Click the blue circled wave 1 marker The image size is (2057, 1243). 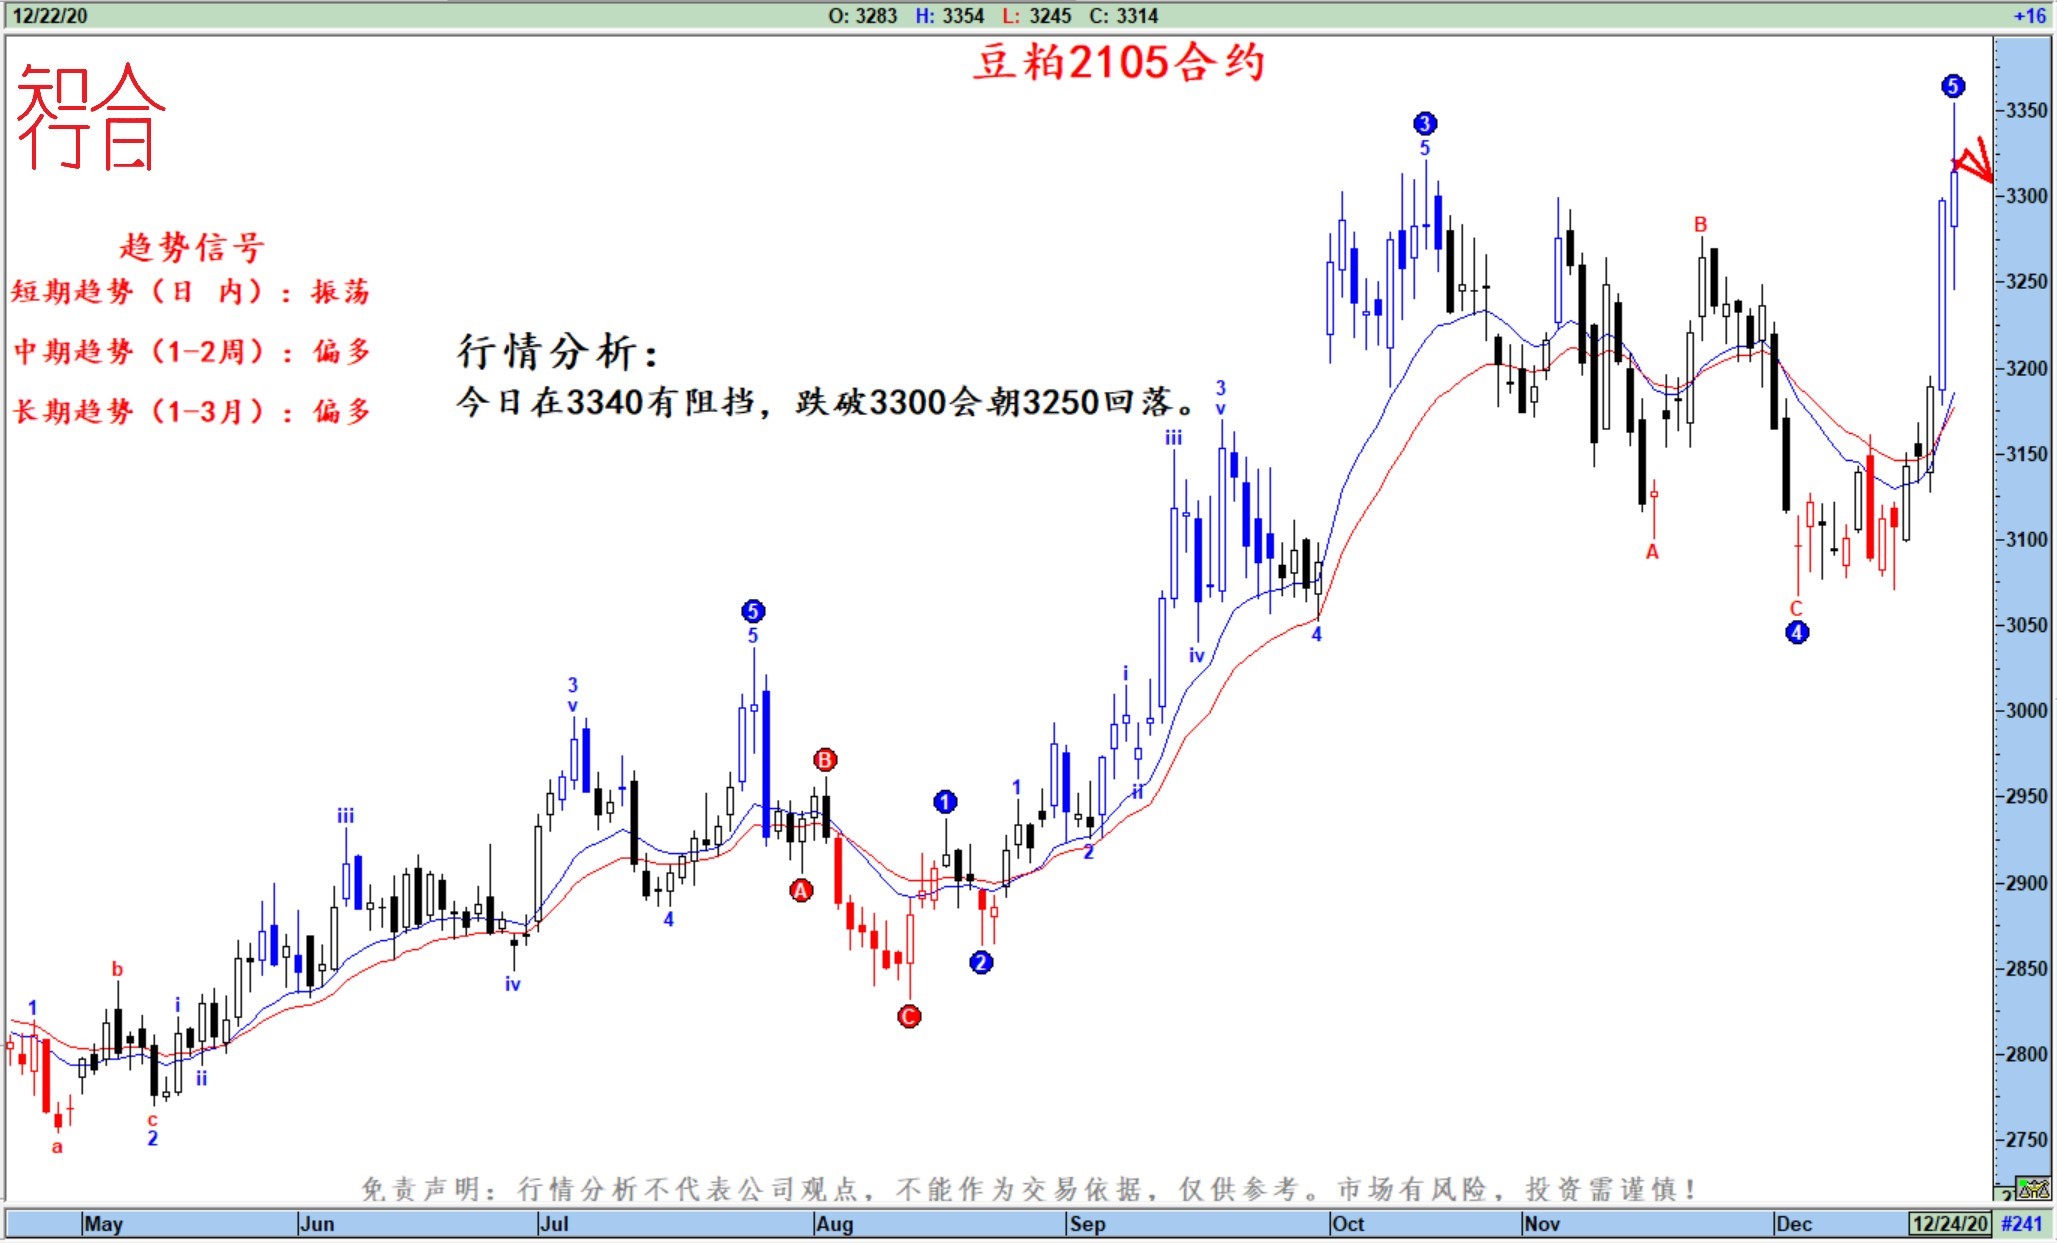tap(944, 802)
